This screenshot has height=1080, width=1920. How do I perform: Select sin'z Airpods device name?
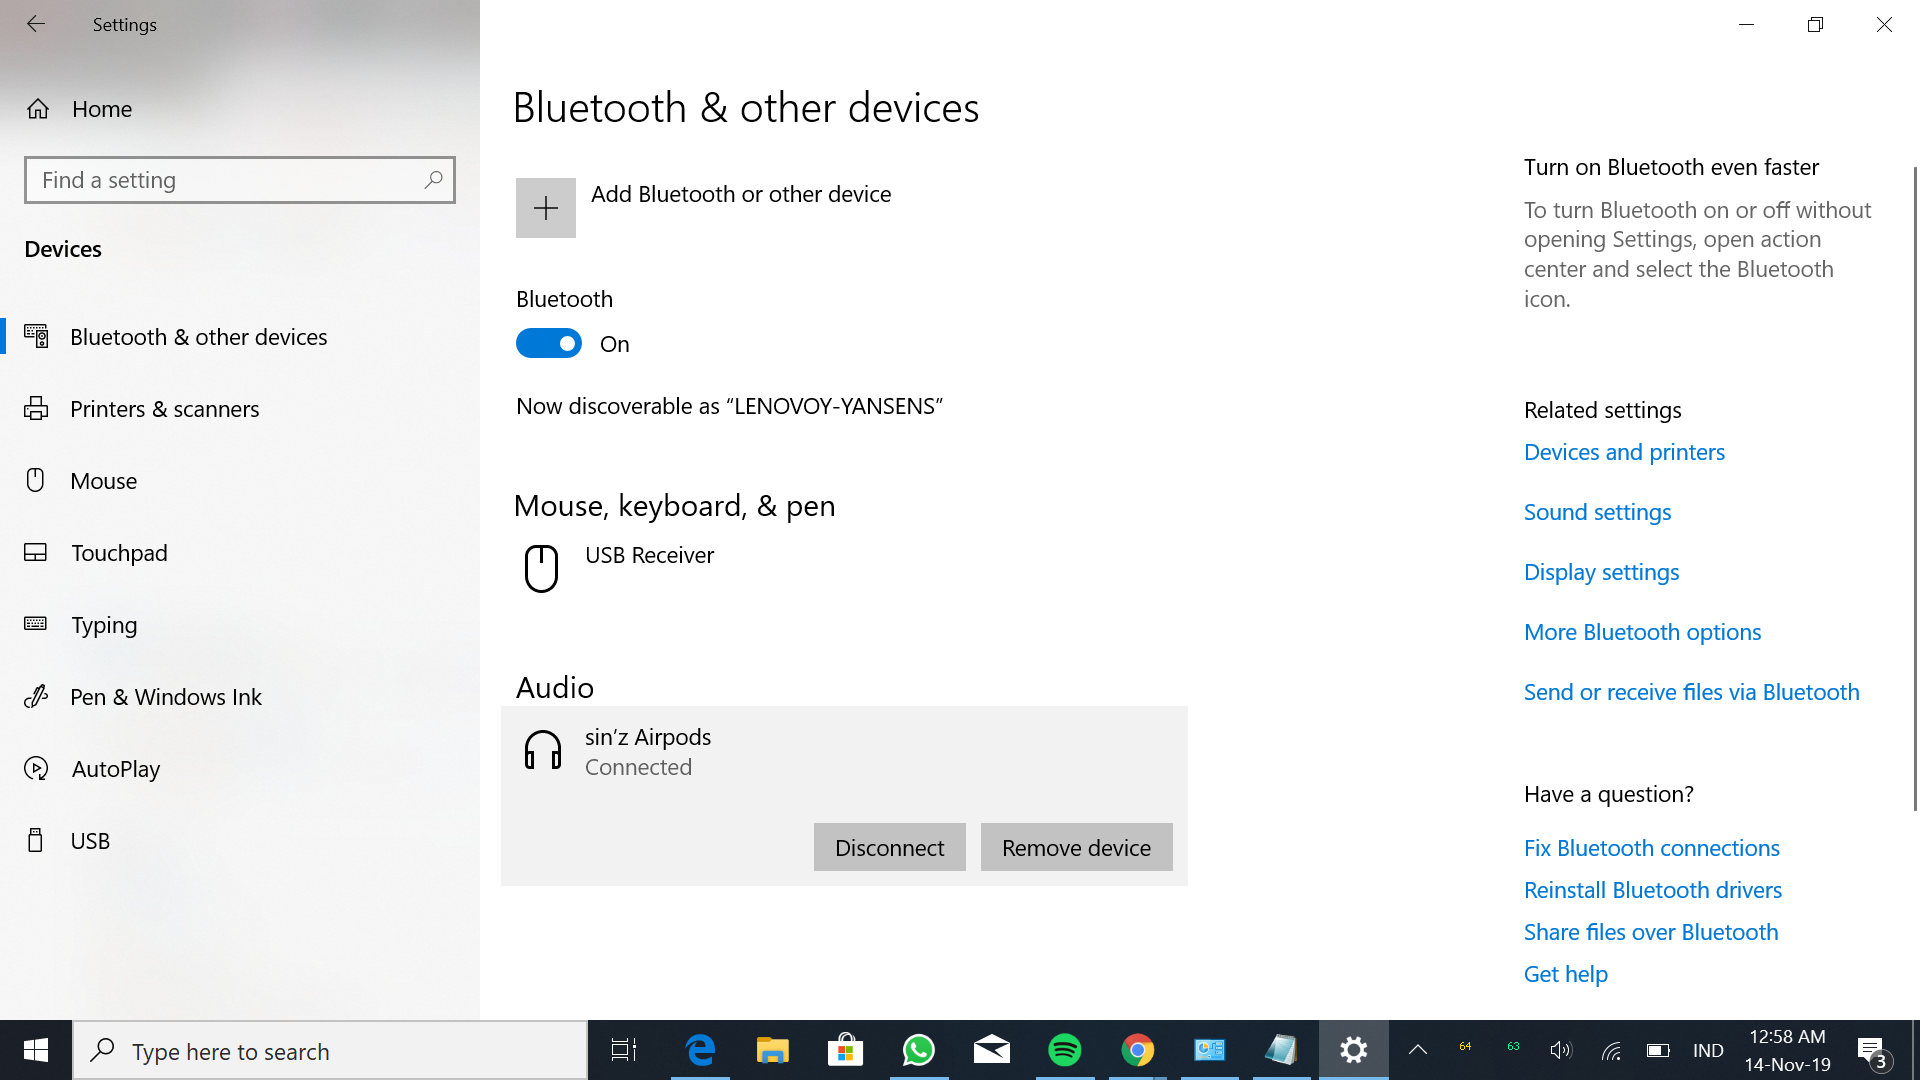pos(648,737)
